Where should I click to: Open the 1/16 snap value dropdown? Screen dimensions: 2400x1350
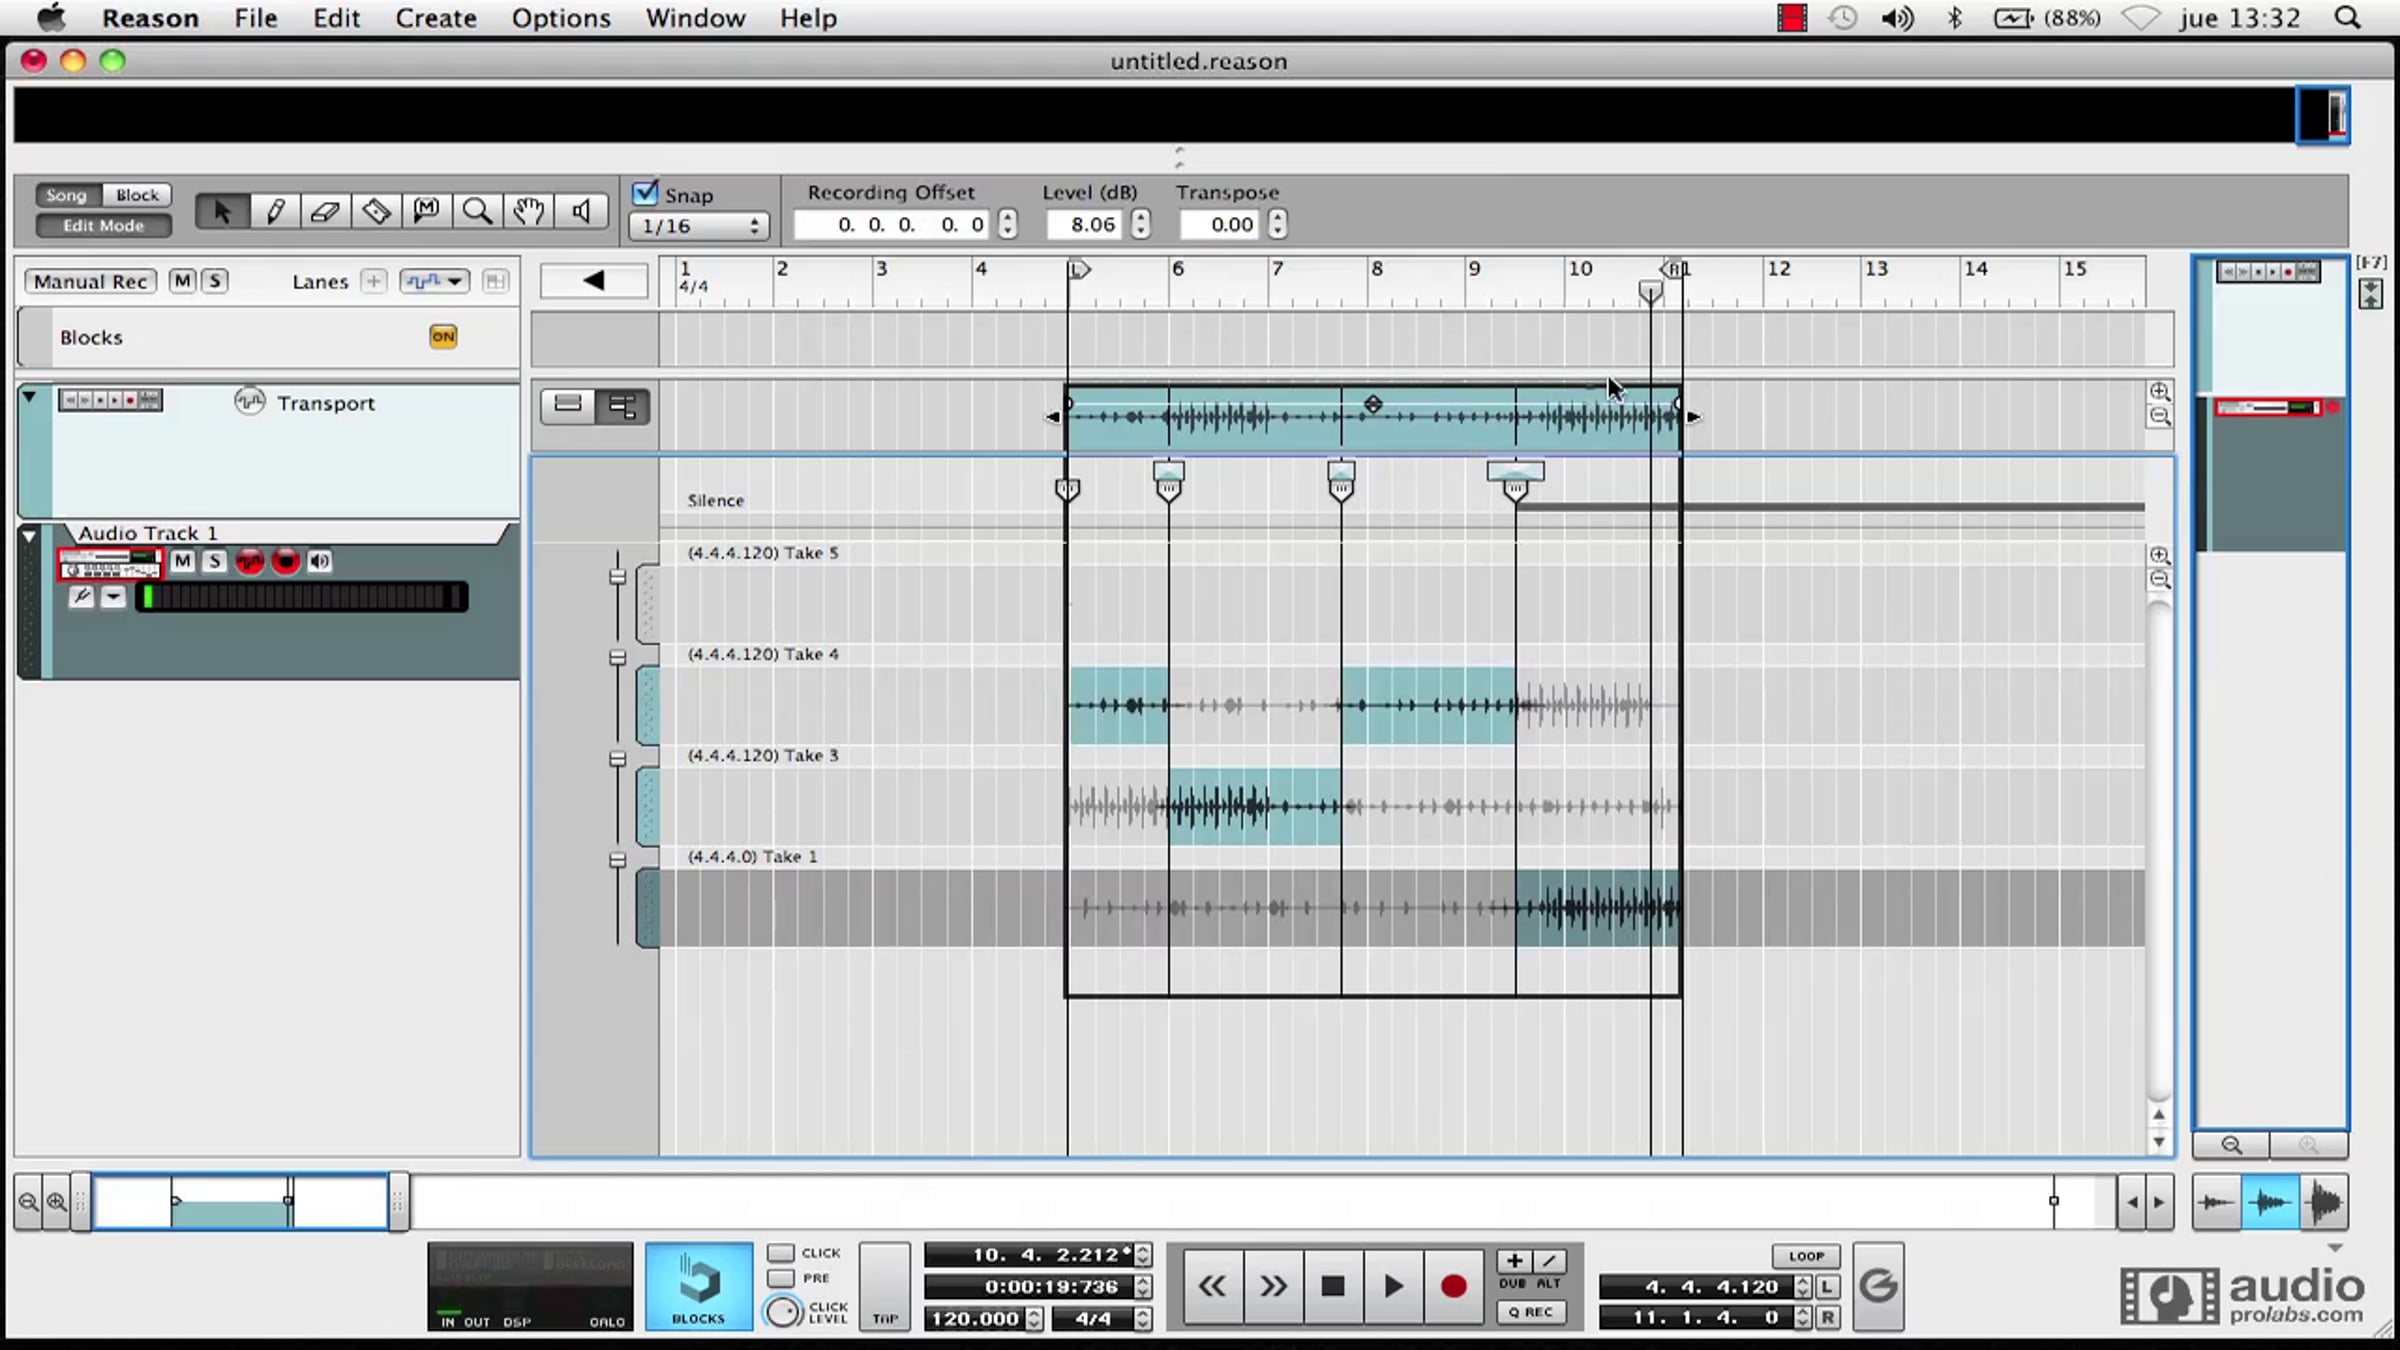(699, 226)
